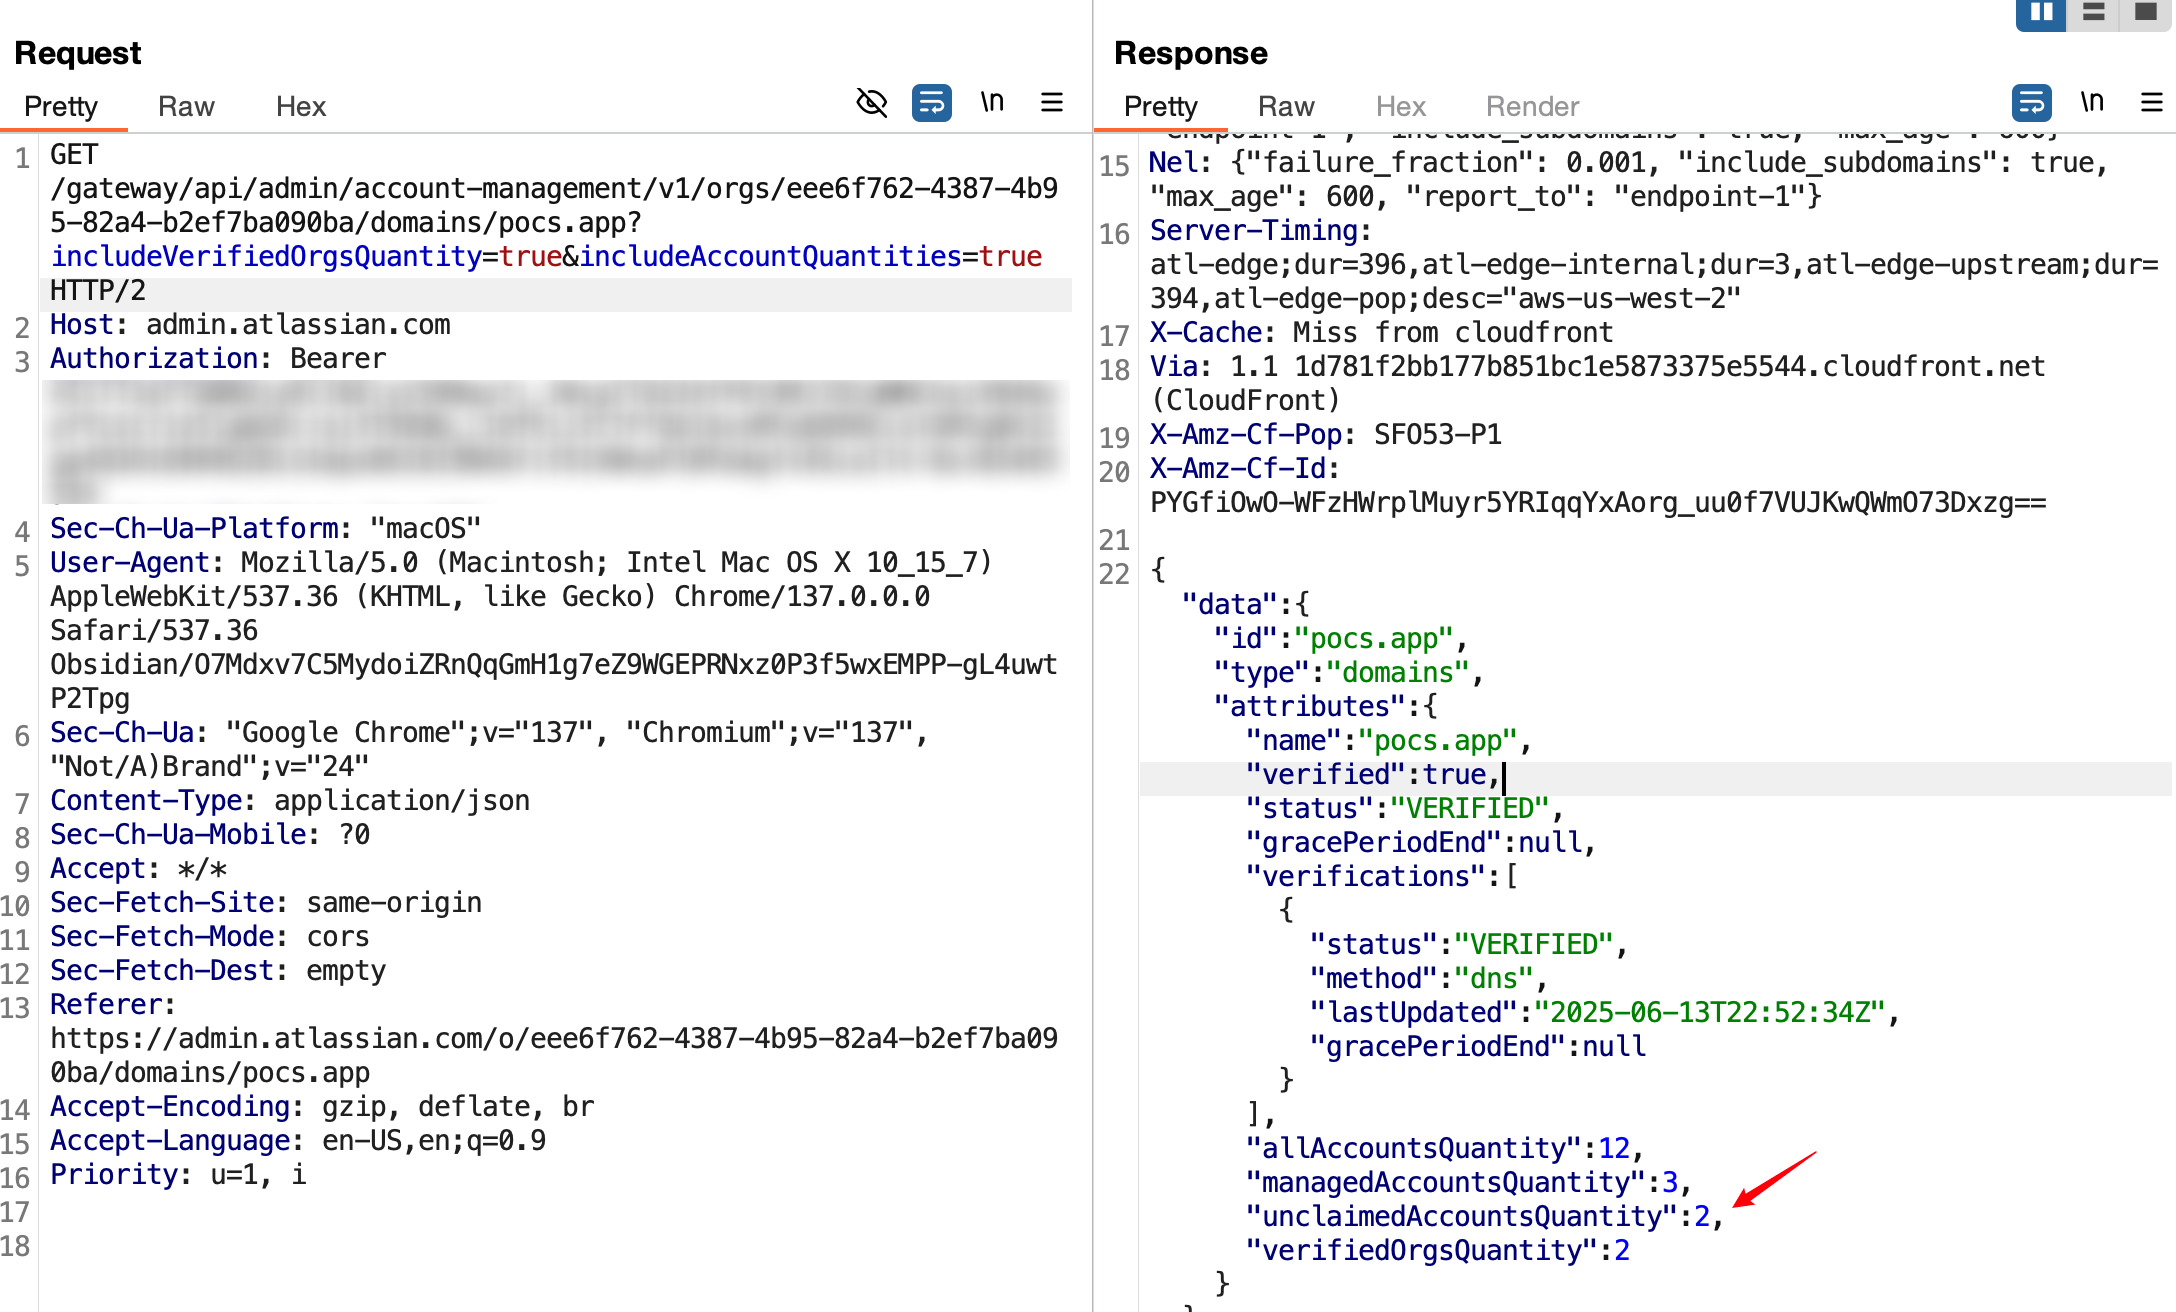
Task: Click the Referer header name
Action: click(x=105, y=1004)
